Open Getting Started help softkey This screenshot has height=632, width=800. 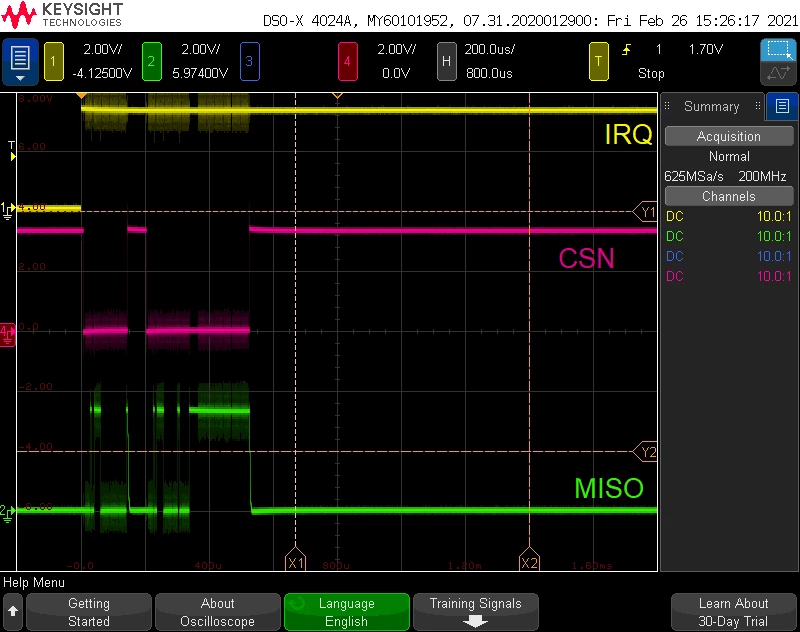point(89,612)
